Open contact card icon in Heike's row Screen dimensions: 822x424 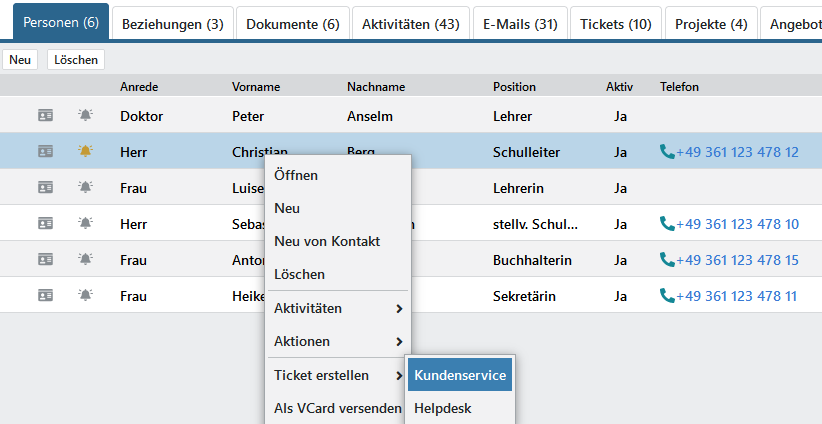pyautogui.click(x=45, y=296)
